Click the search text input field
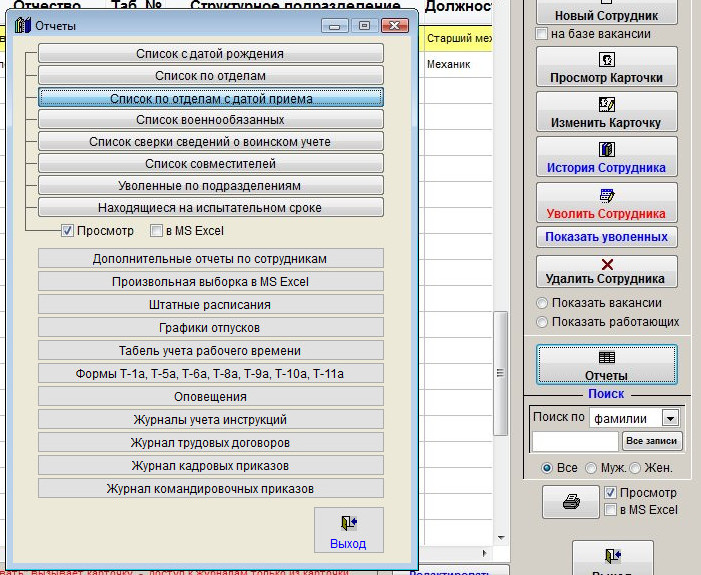Viewport: 701px width, 575px height. click(575, 441)
